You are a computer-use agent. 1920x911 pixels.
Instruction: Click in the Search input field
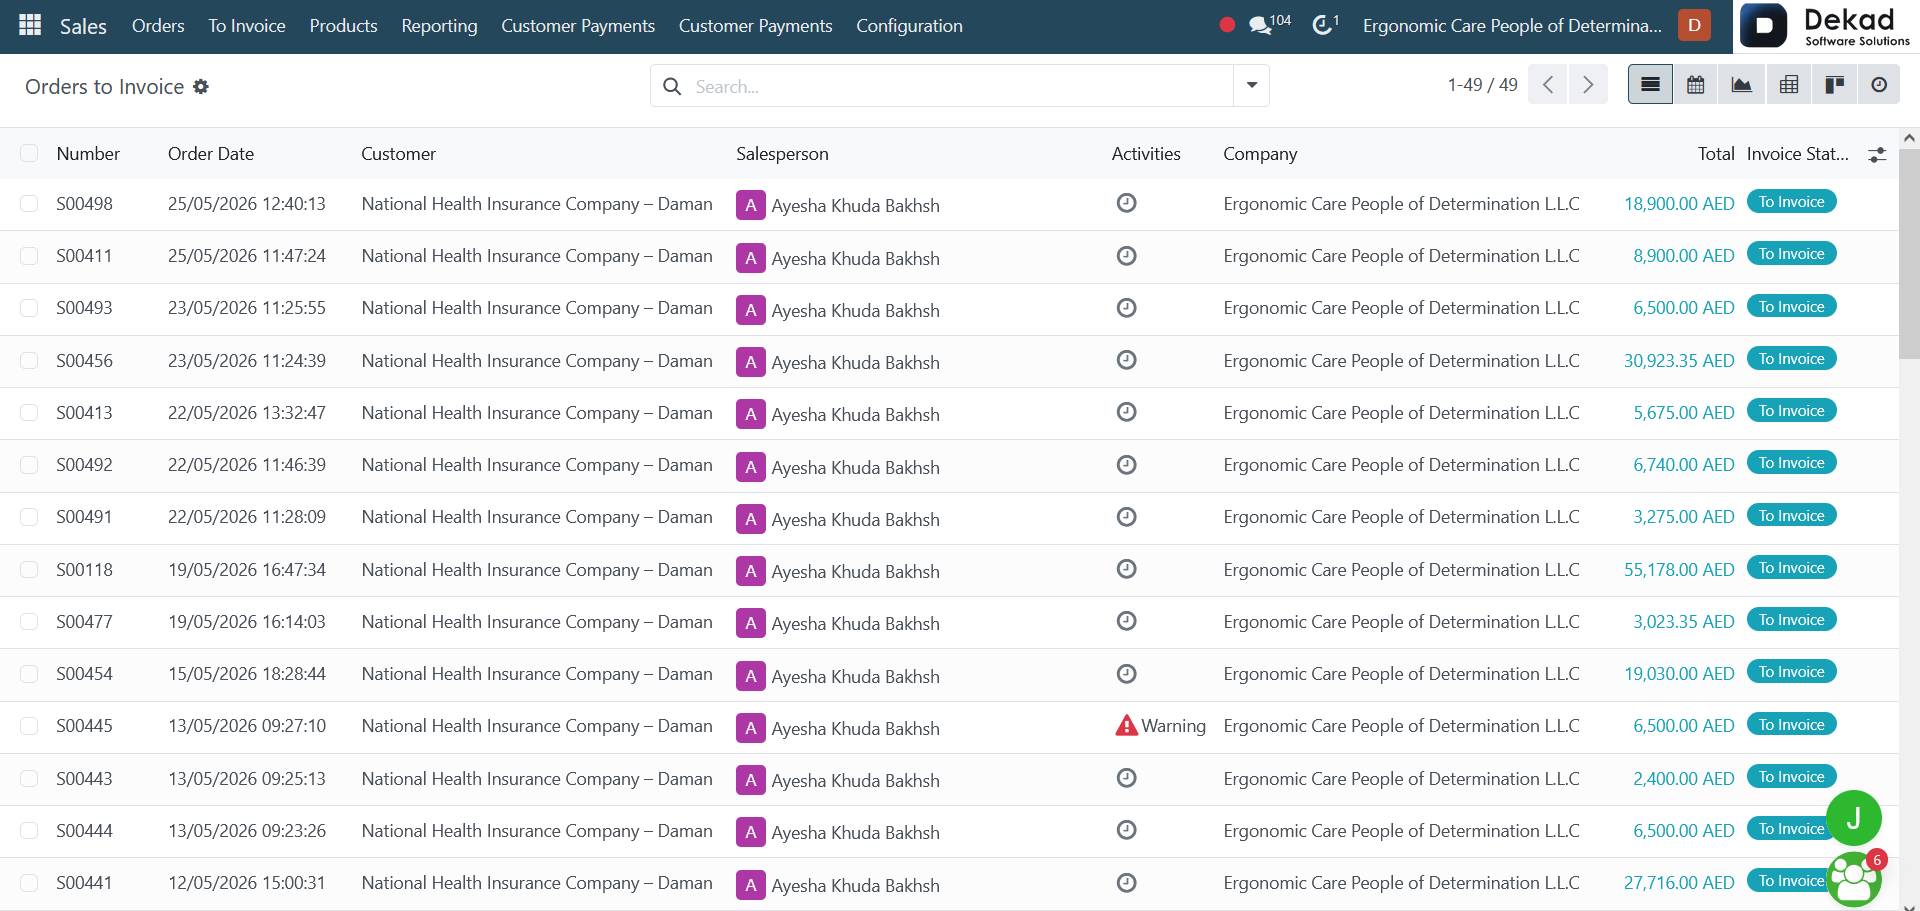point(960,87)
